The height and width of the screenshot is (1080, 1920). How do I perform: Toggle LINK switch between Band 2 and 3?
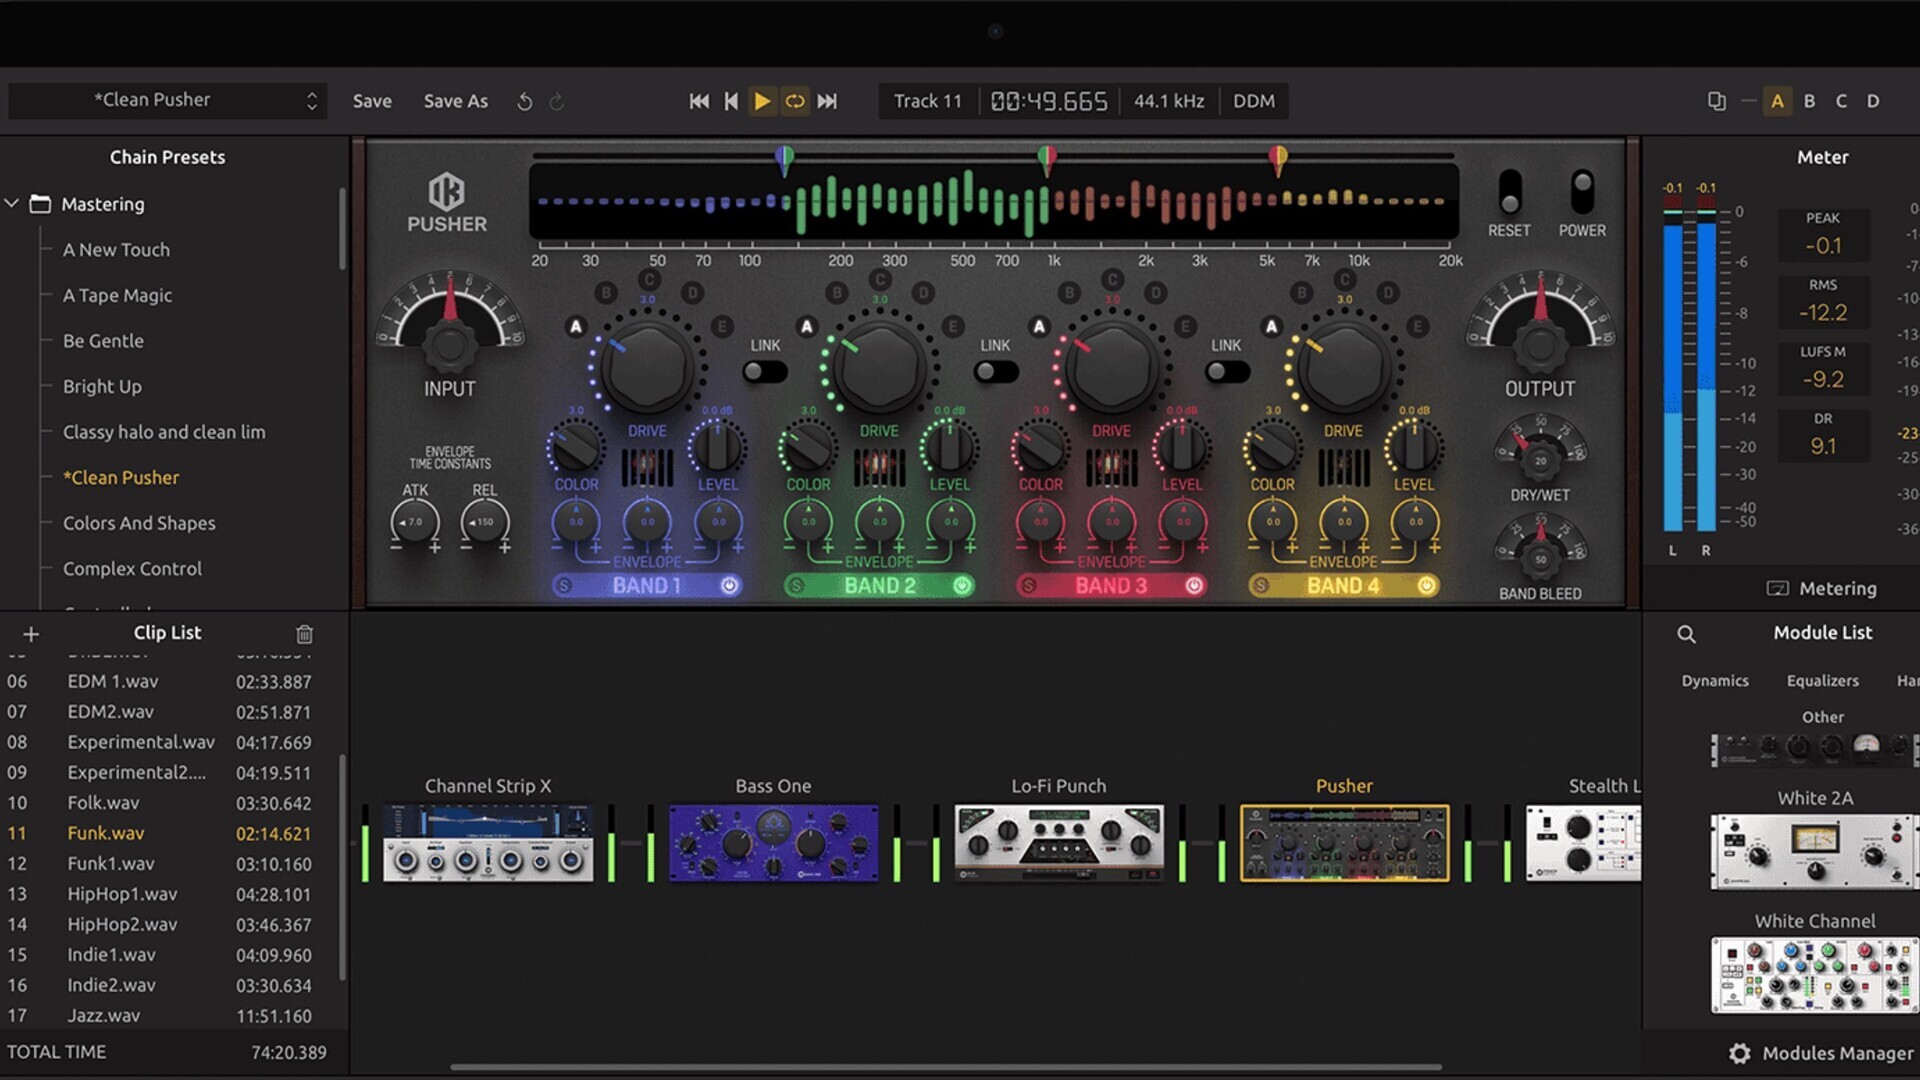996,372
